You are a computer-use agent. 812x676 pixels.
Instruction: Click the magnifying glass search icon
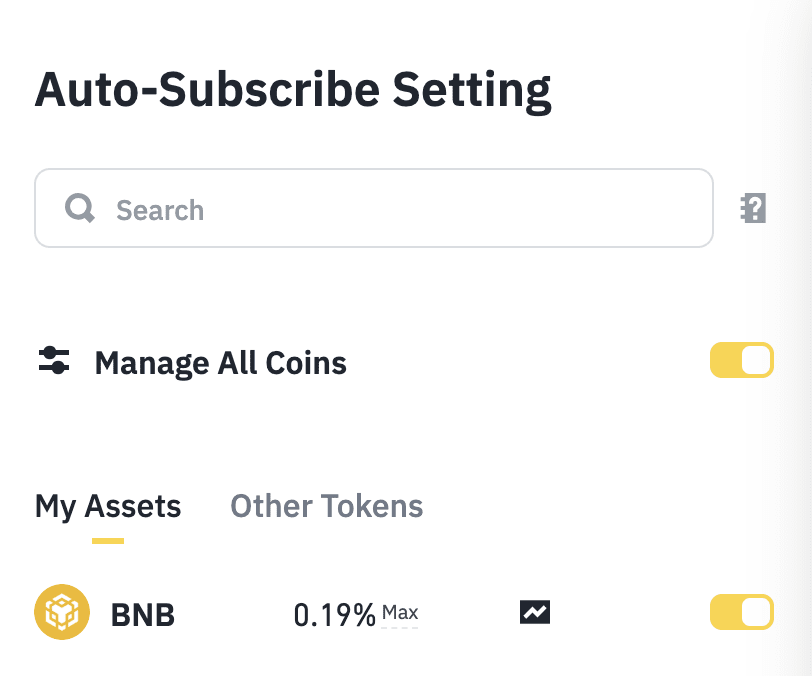80,209
